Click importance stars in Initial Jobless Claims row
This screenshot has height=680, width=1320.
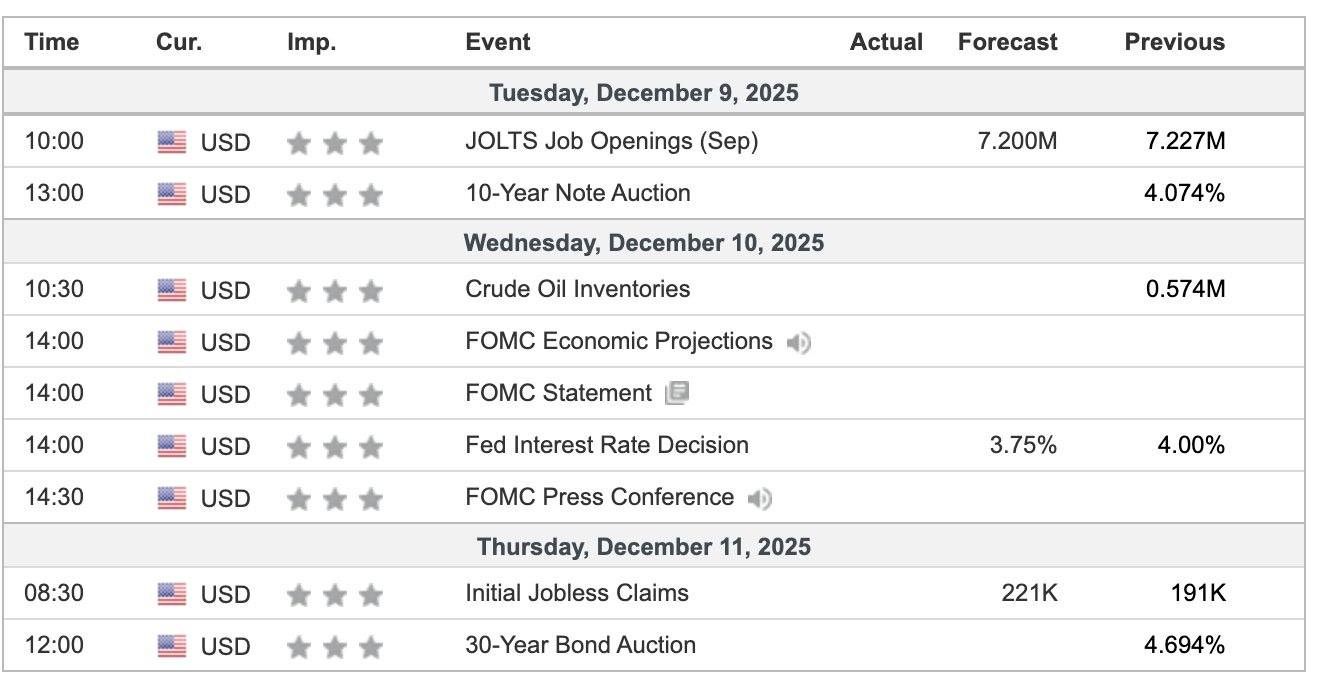click(x=334, y=594)
